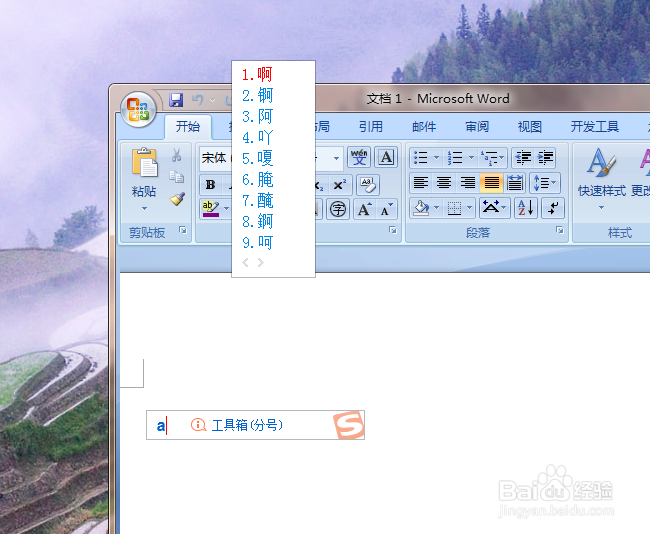Select candidate 6. 腌
This screenshot has height=534, width=650.
(x=257, y=180)
